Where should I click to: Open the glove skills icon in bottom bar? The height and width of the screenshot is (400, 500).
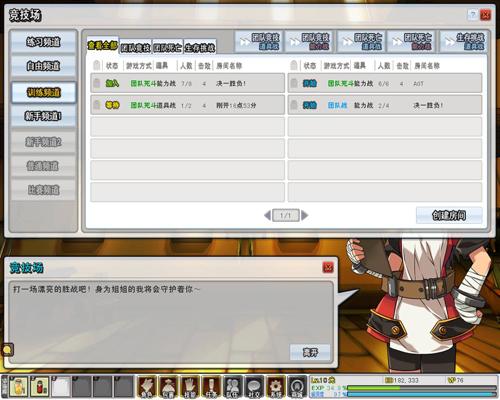point(189,387)
